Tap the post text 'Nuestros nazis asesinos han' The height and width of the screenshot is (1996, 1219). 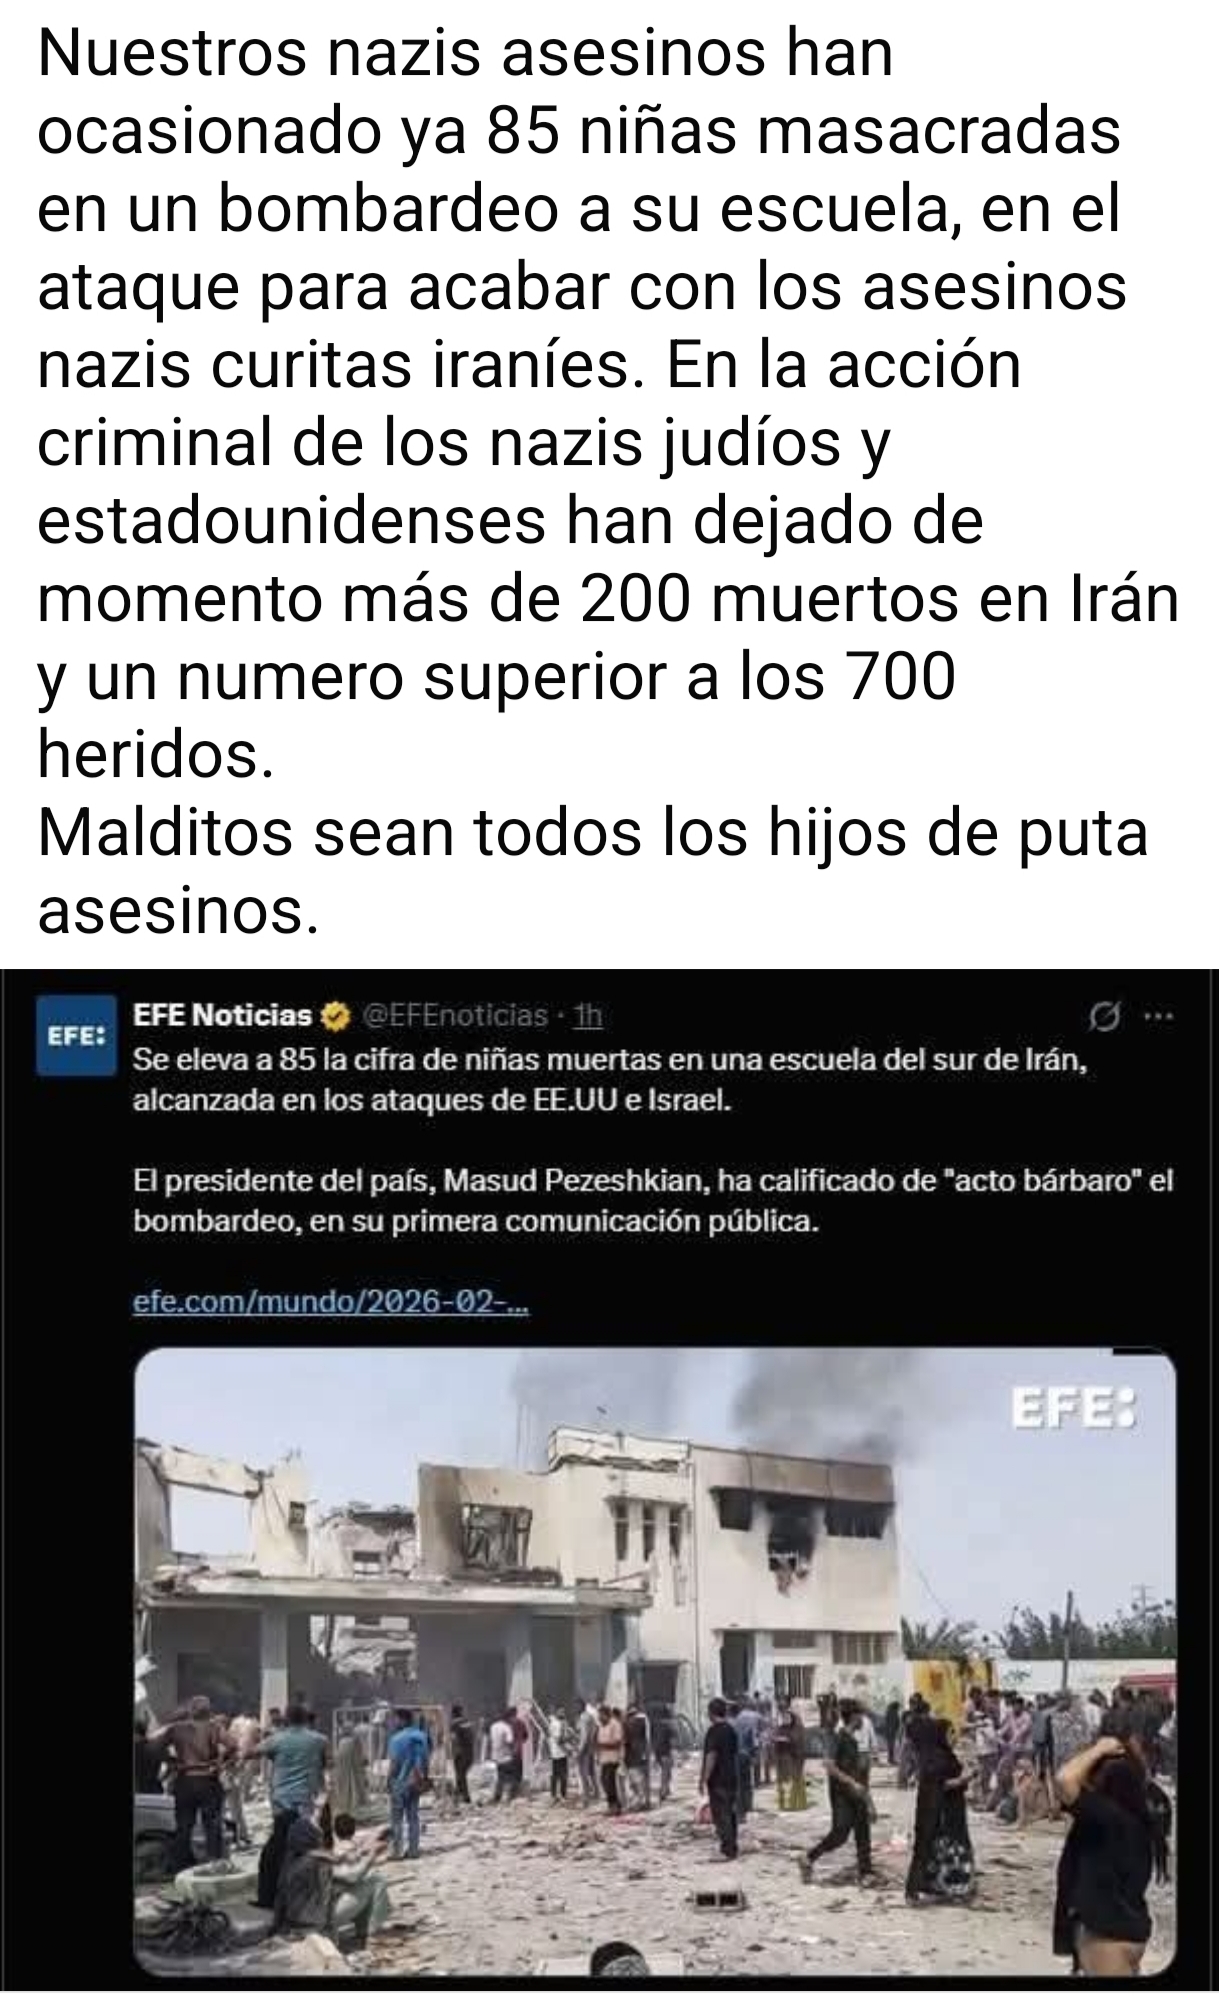[x=465, y=54]
